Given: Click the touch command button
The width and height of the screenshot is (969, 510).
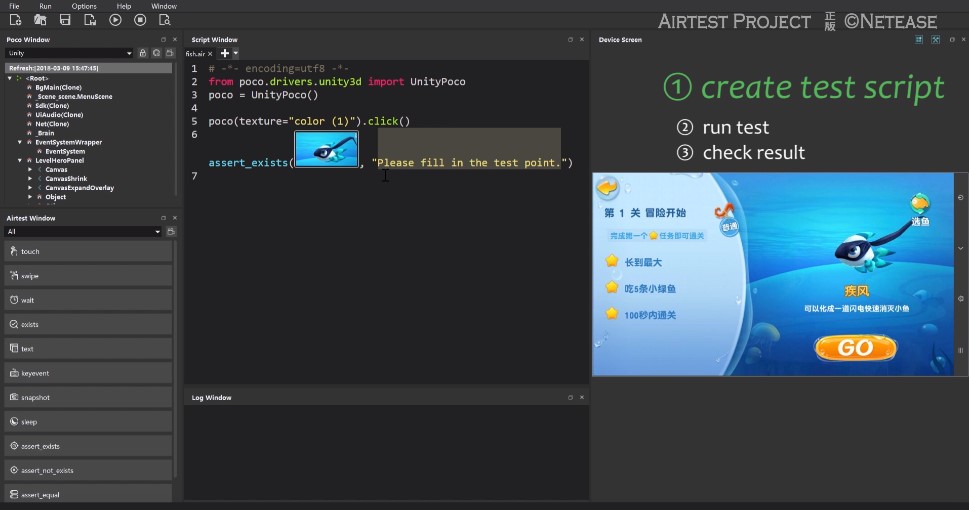Looking at the screenshot, I should (88, 252).
